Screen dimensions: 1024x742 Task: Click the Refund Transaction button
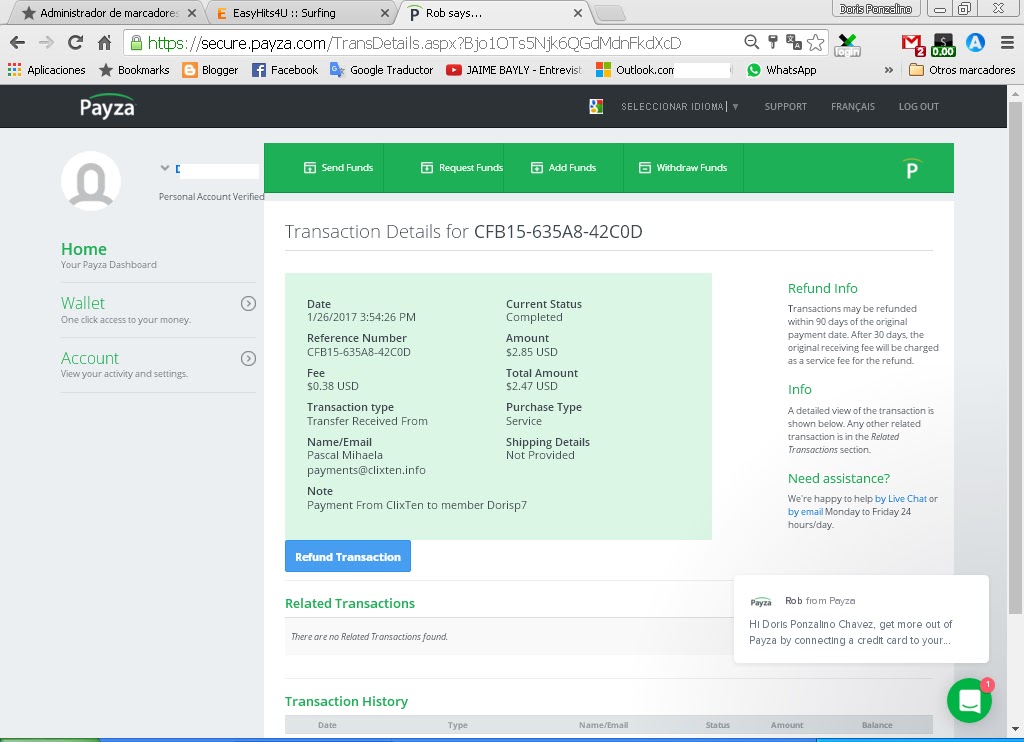click(347, 556)
